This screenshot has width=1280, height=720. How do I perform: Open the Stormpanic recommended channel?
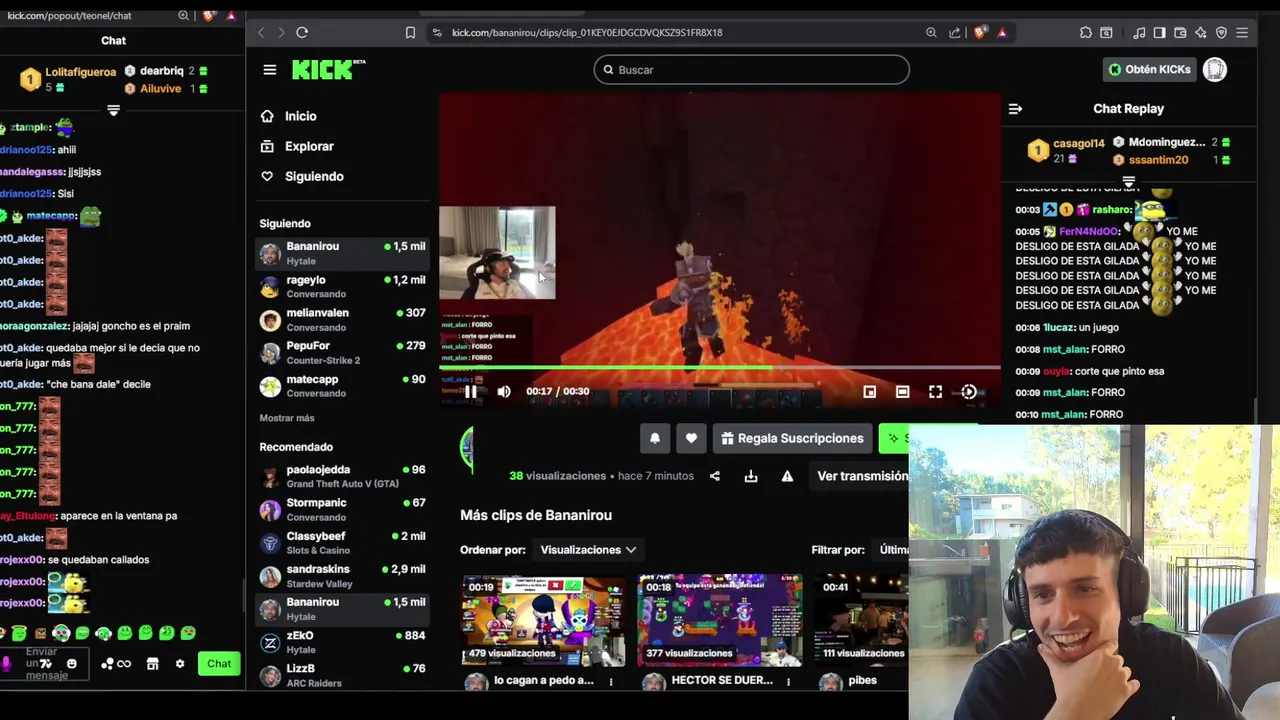(x=343, y=510)
